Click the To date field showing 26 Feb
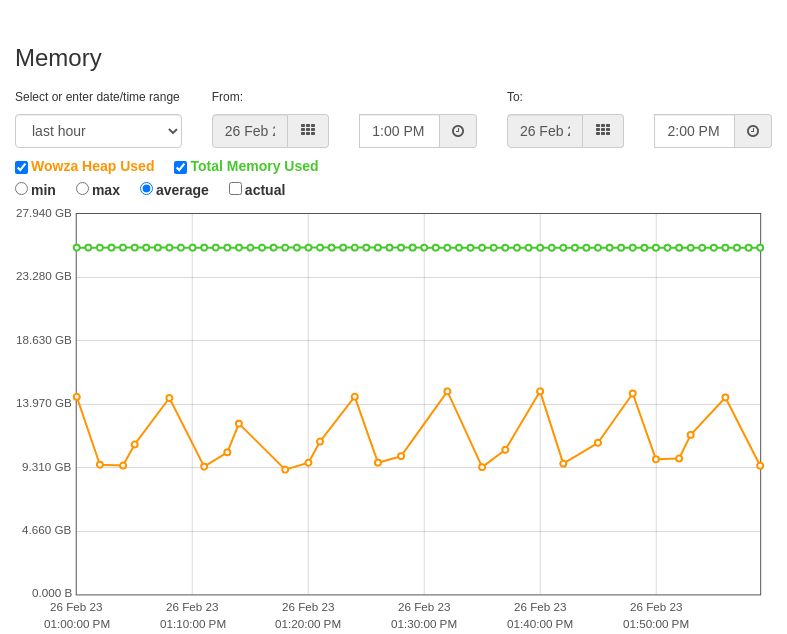This screenshot has width=787, height=634. point(545,131)
